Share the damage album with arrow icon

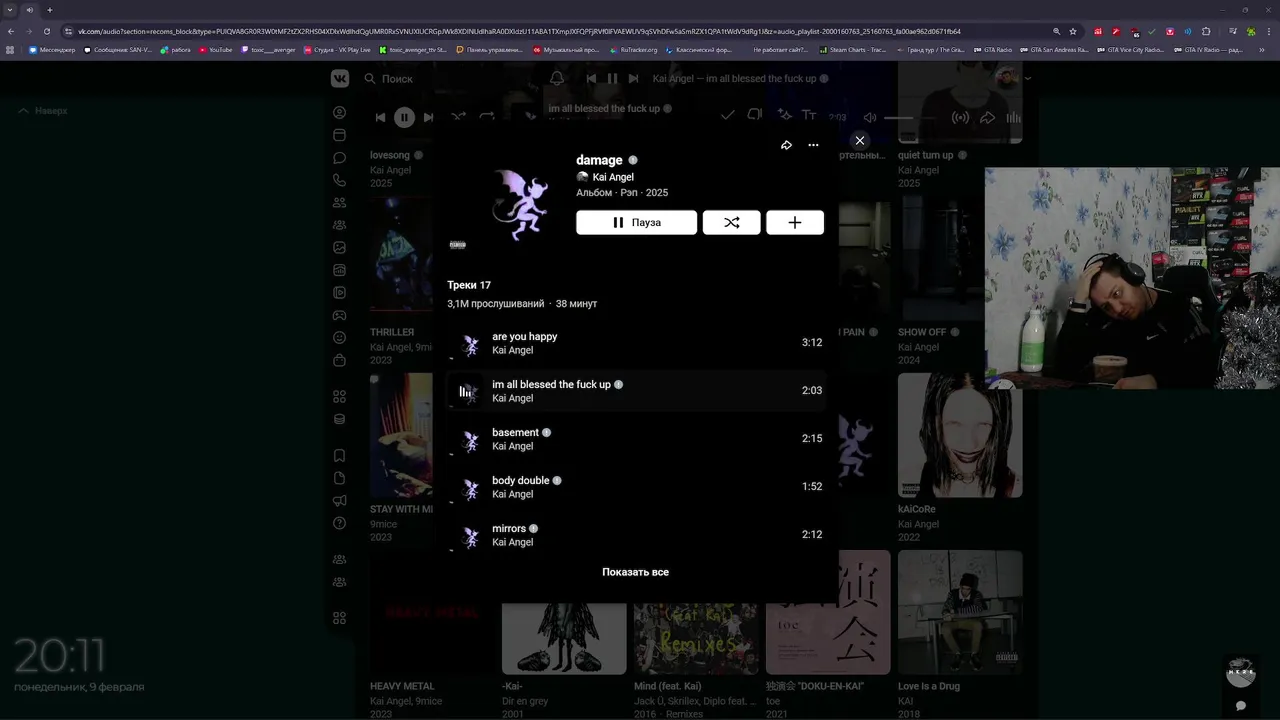[786, 145]
